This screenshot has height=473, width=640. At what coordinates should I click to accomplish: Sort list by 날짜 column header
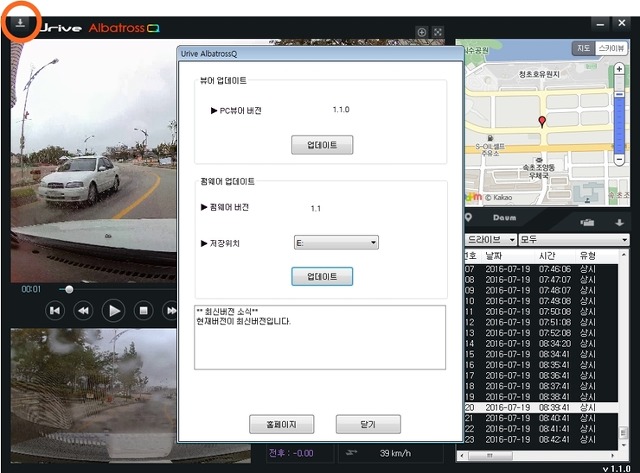click(x=508, y=256)
